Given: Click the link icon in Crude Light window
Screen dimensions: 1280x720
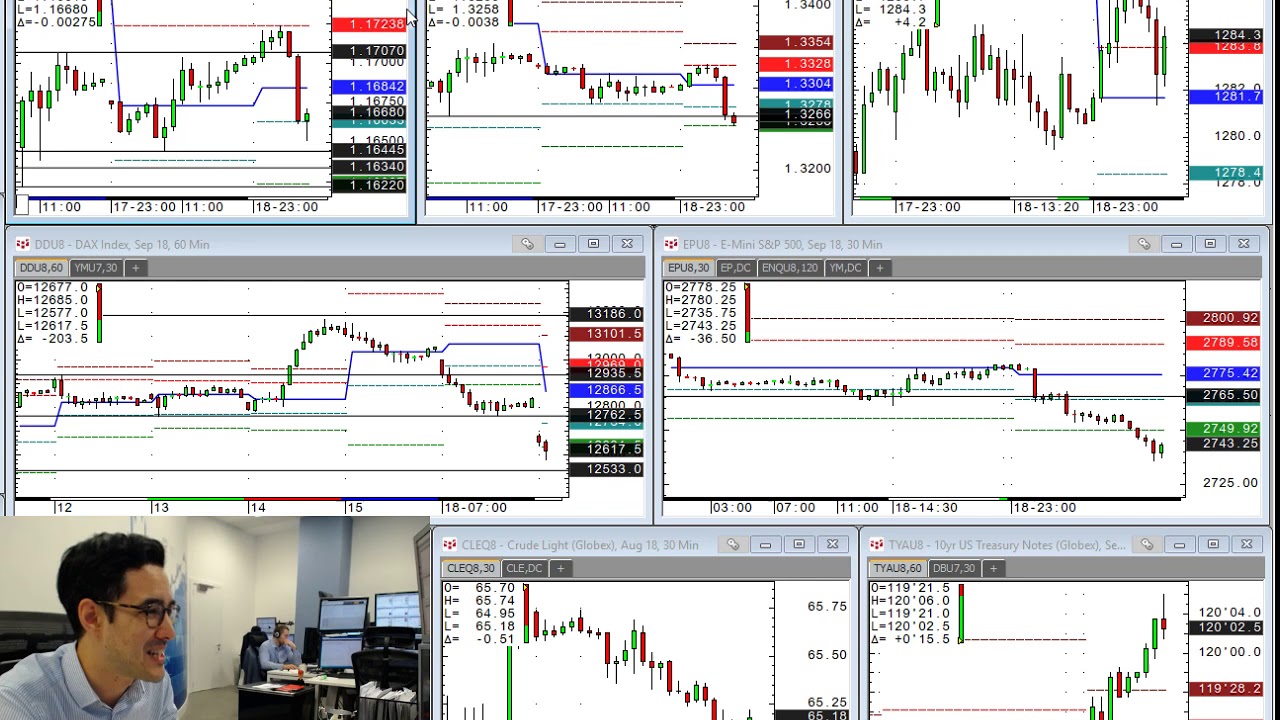Looking at the screenshot, I should [733, 544].
